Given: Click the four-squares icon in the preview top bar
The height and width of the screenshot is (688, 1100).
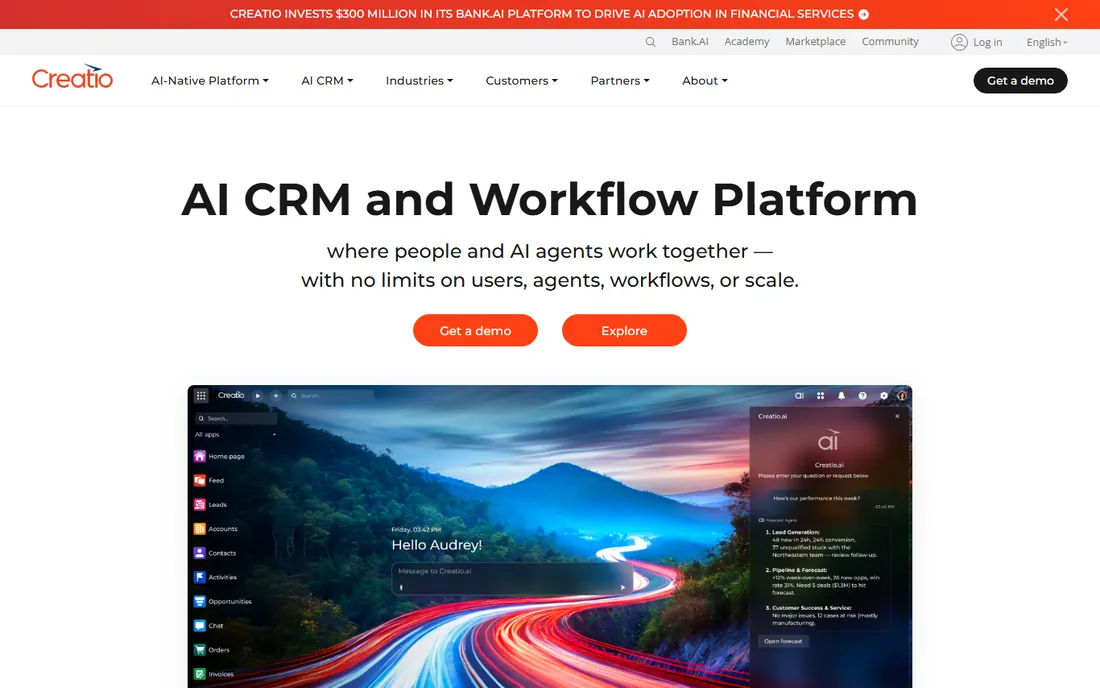Looking at the screenshot, I should (820, 396).
